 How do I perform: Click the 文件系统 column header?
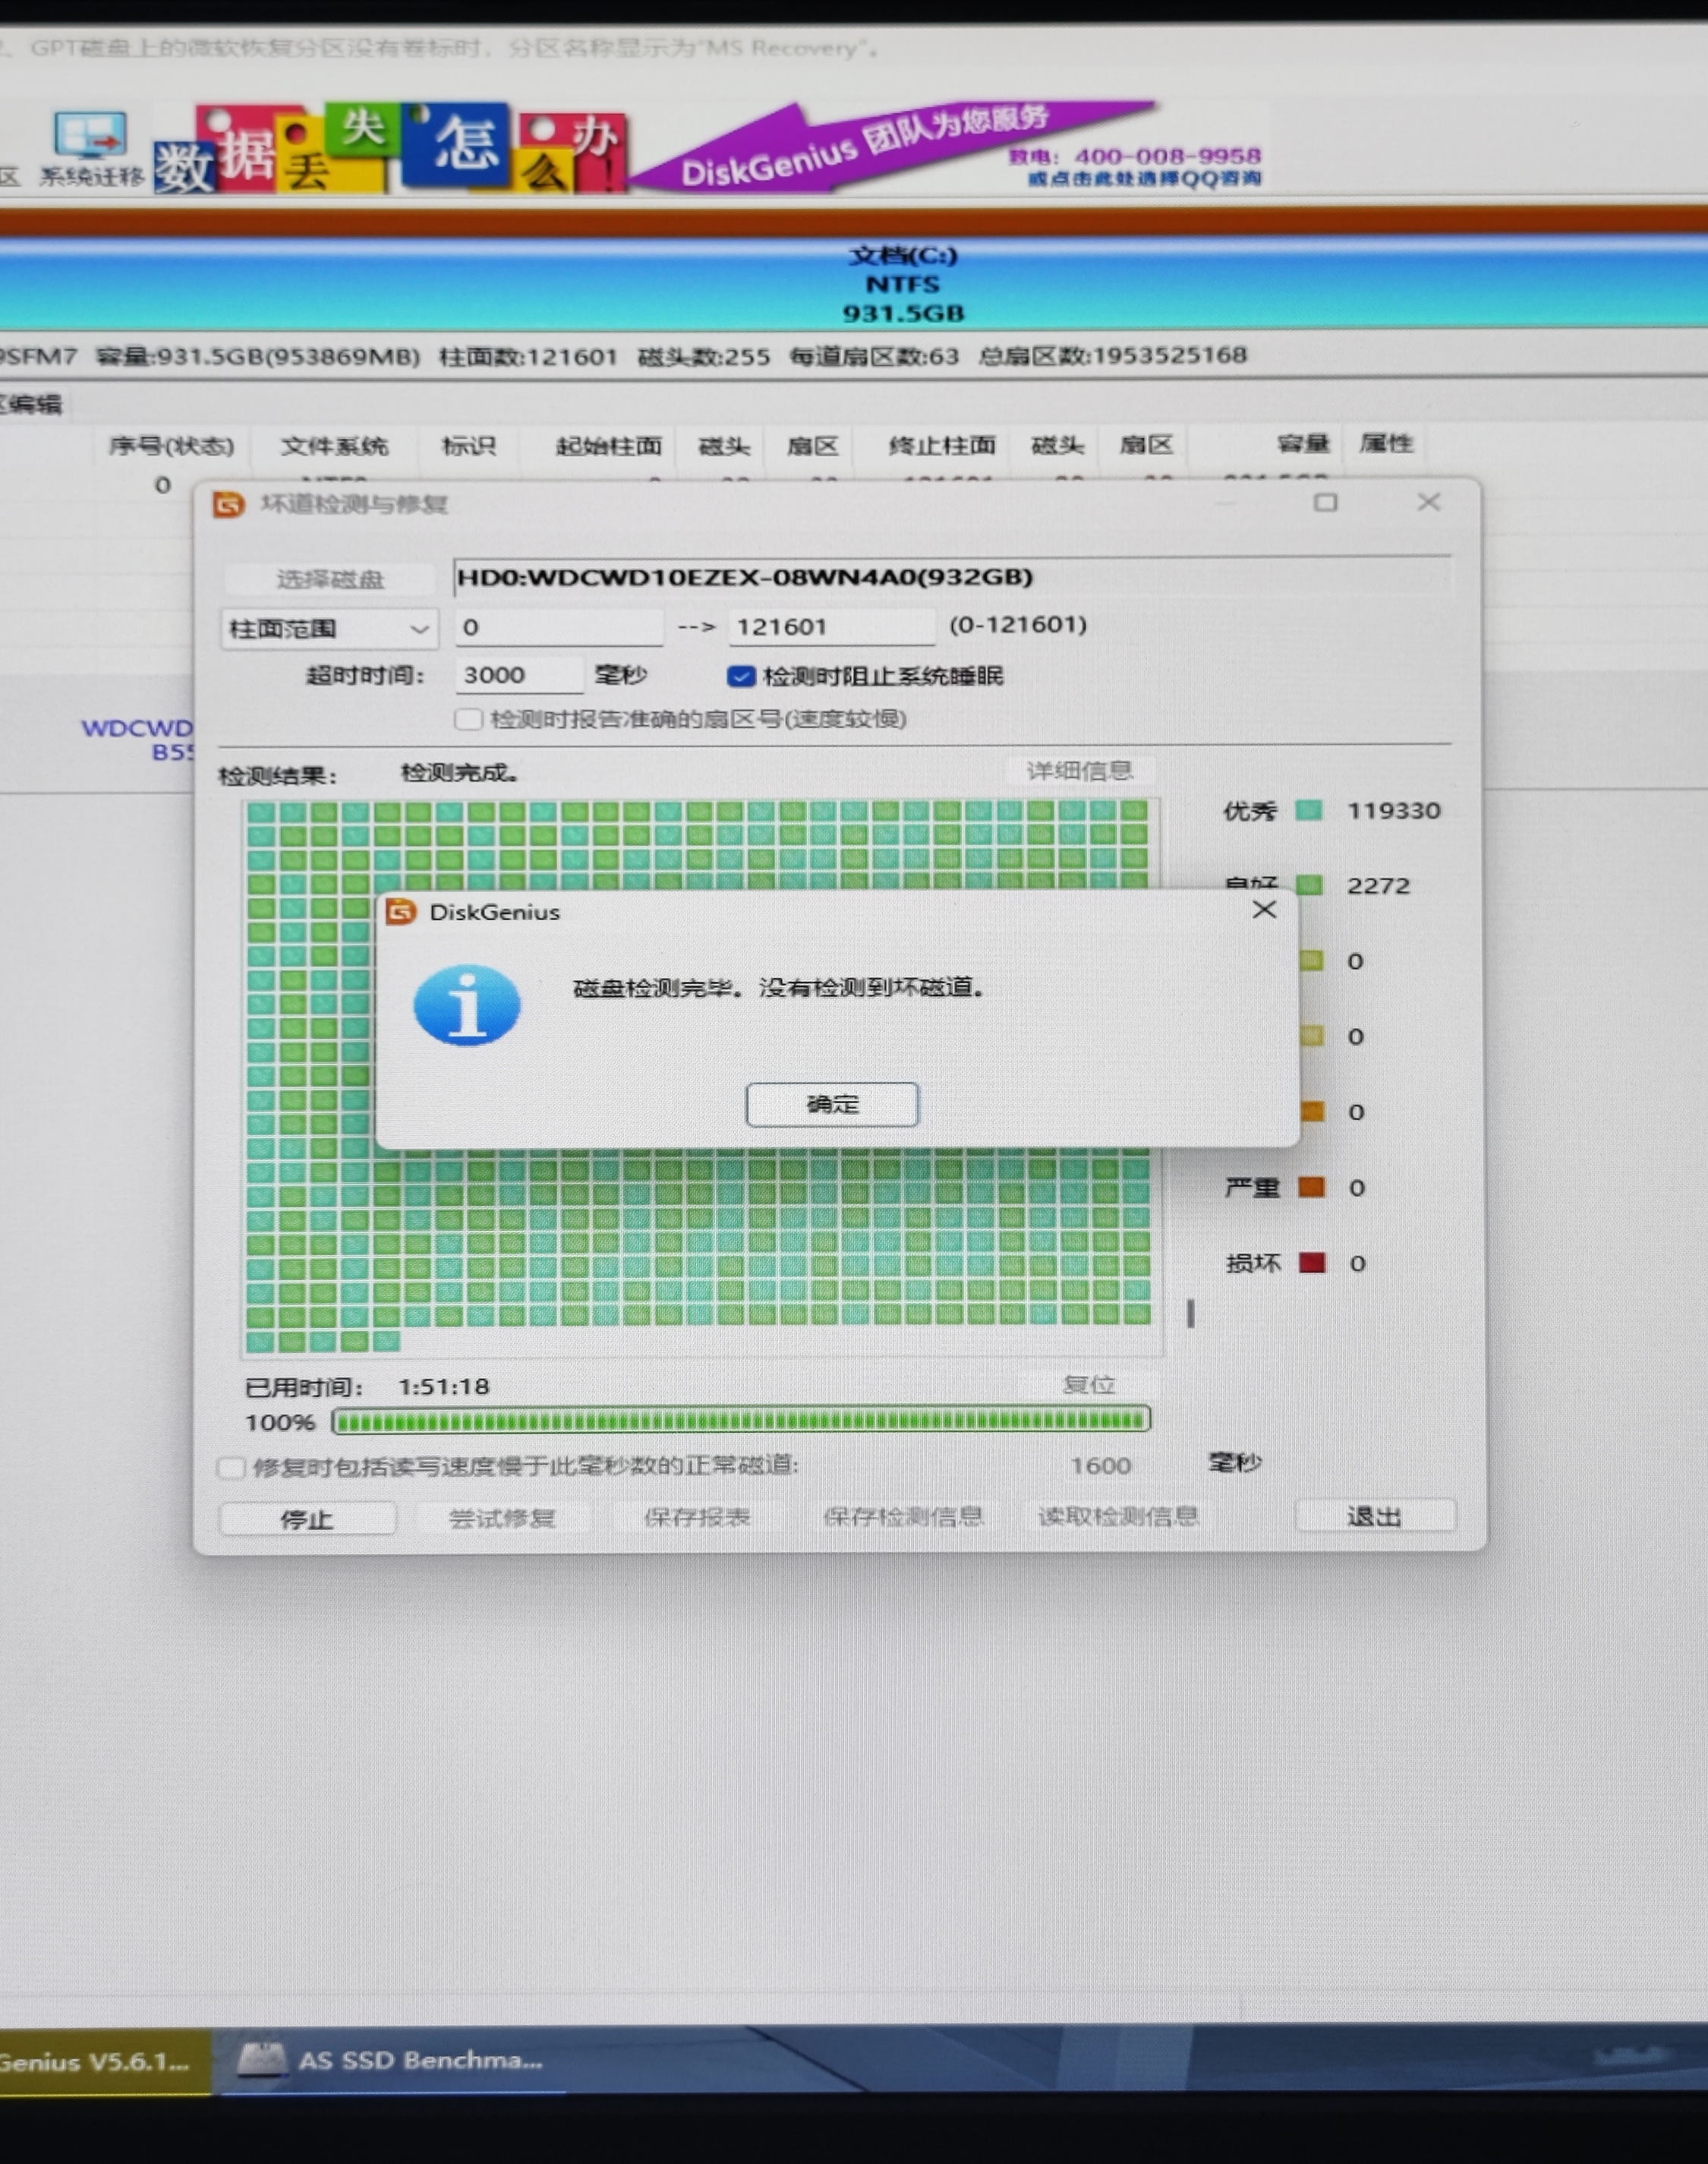pyautogui.click(x=334, y=446)
